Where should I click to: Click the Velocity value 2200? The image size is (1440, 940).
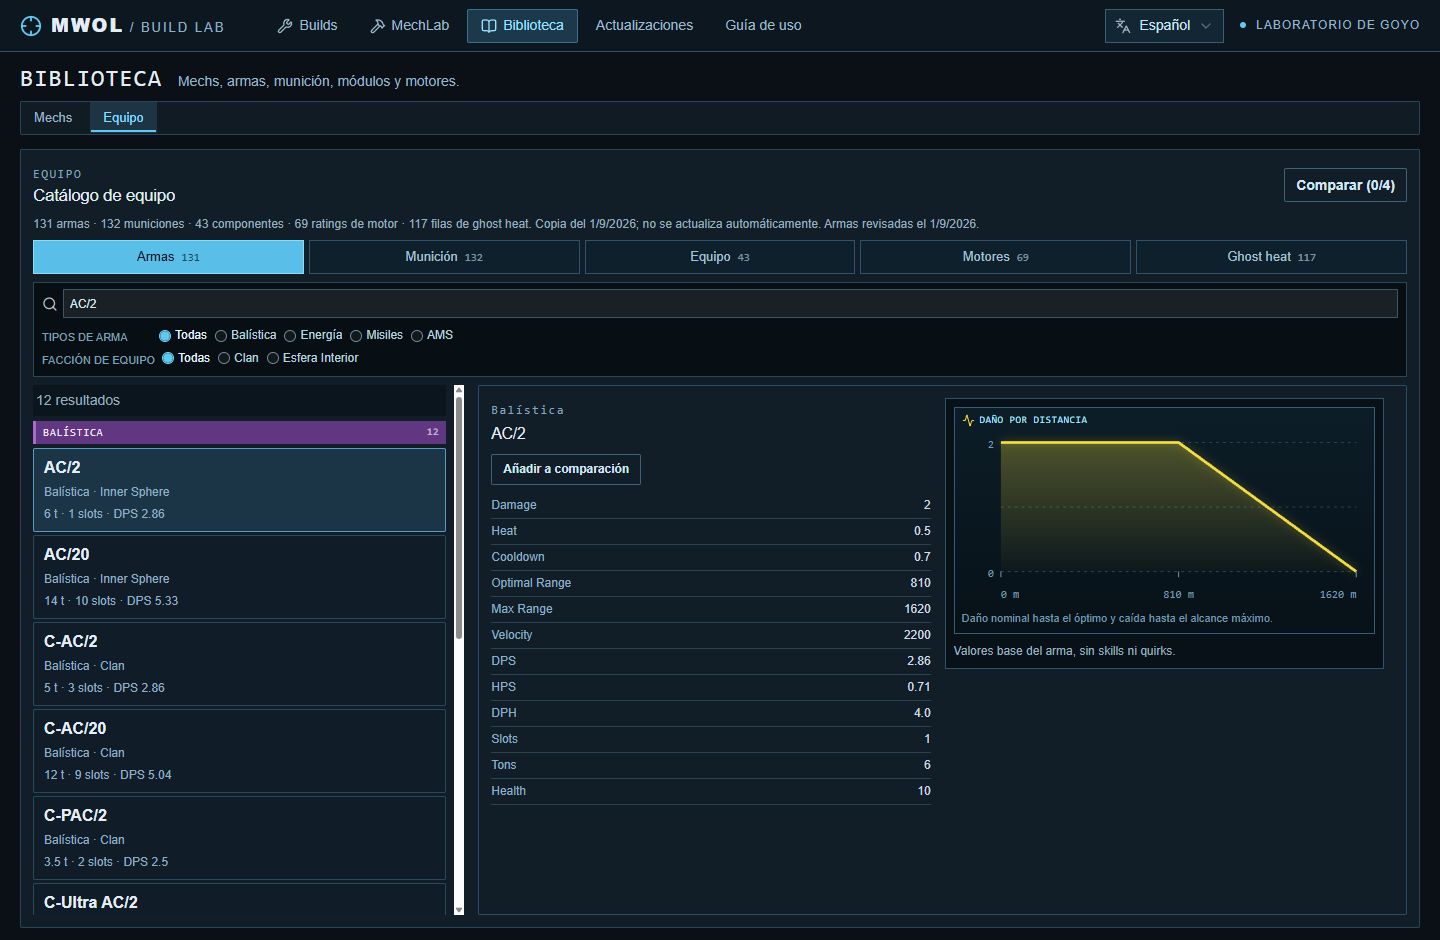(917, 635)
